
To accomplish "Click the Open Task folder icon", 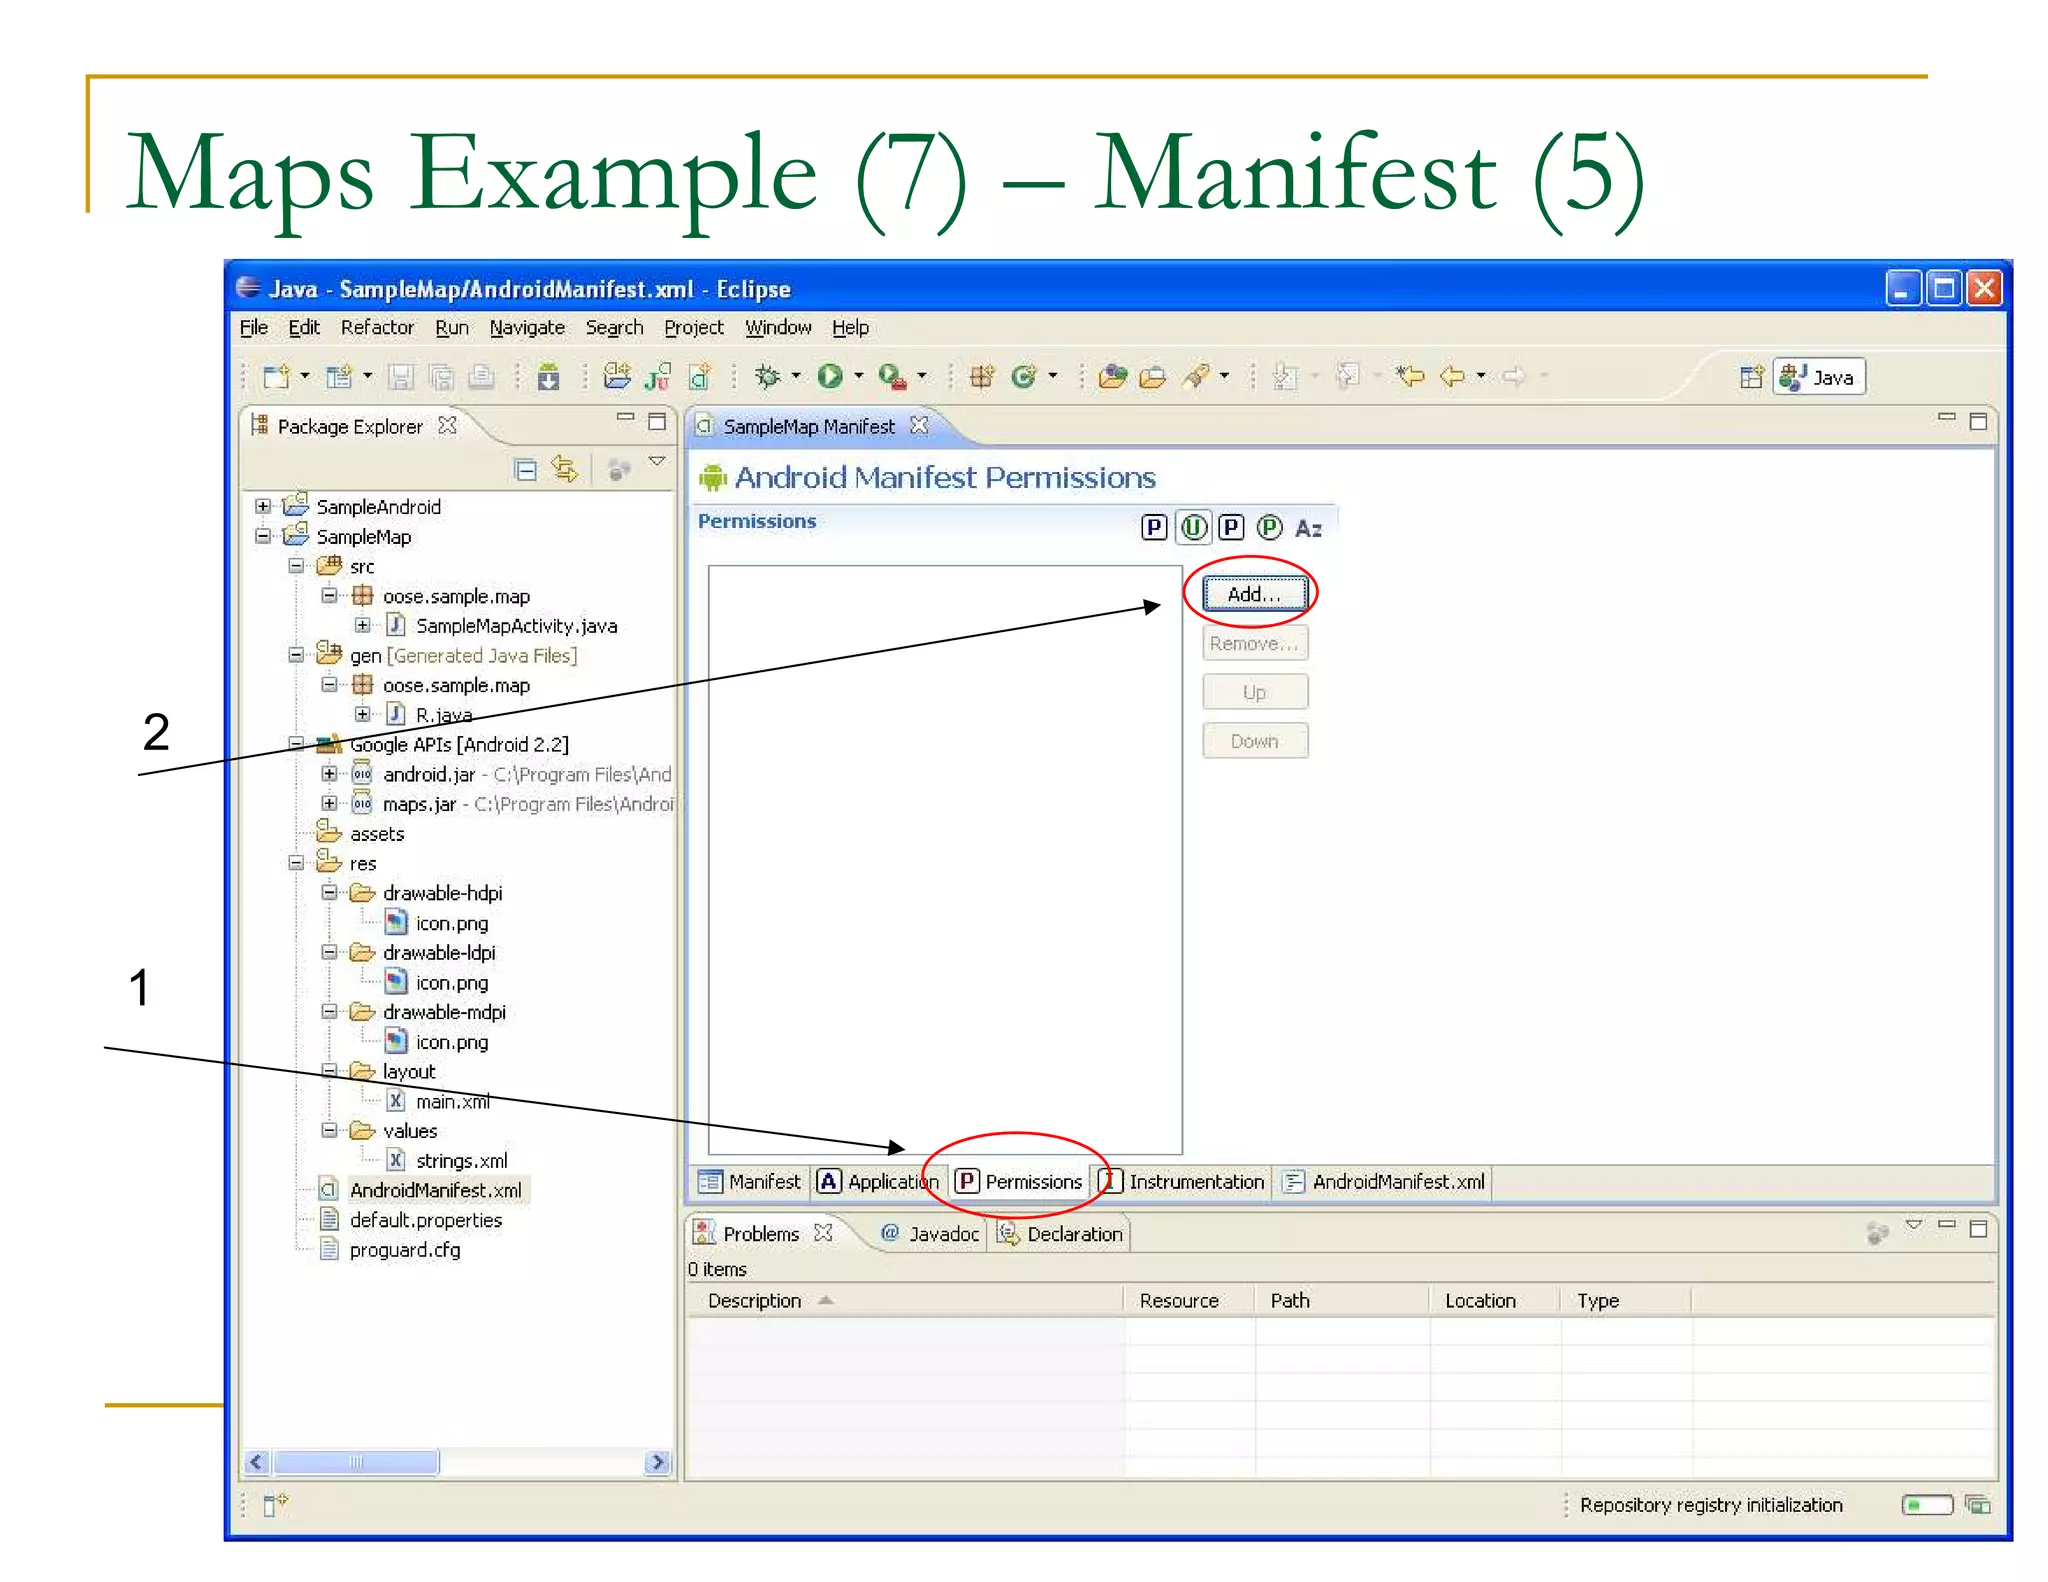I will [x=1153, y=377].
